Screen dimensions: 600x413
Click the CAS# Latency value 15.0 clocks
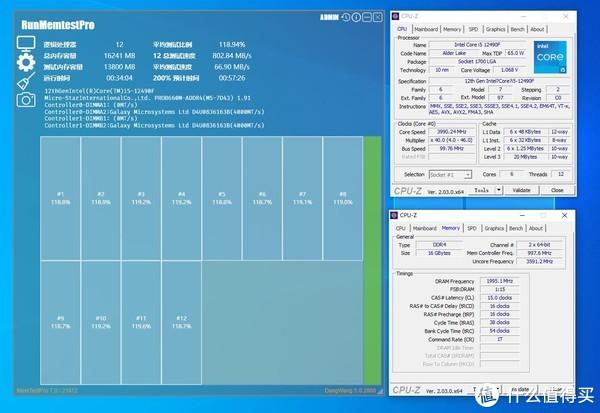pyautogui.click(x=500, y=298)
